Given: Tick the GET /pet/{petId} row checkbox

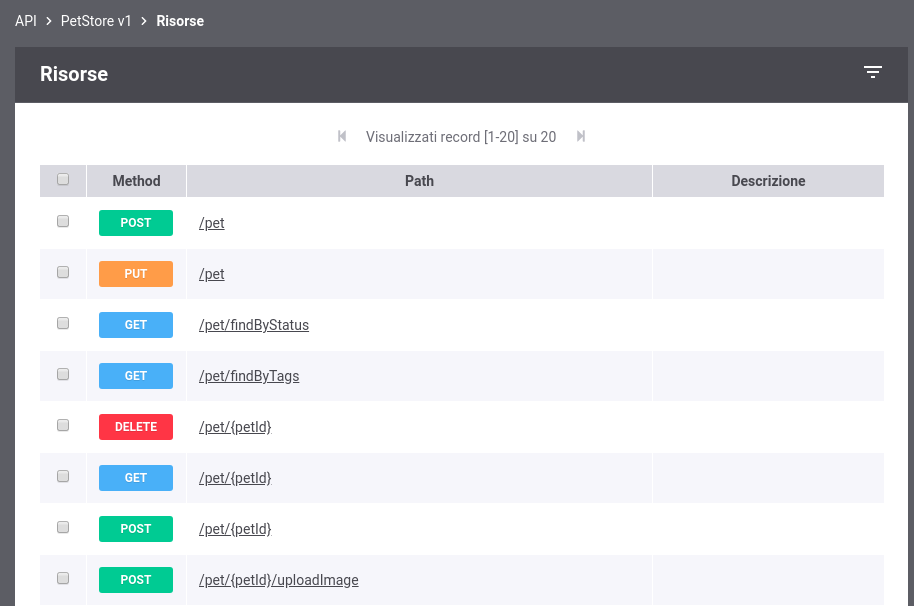Looking at the screenshot, I should 63,477.
